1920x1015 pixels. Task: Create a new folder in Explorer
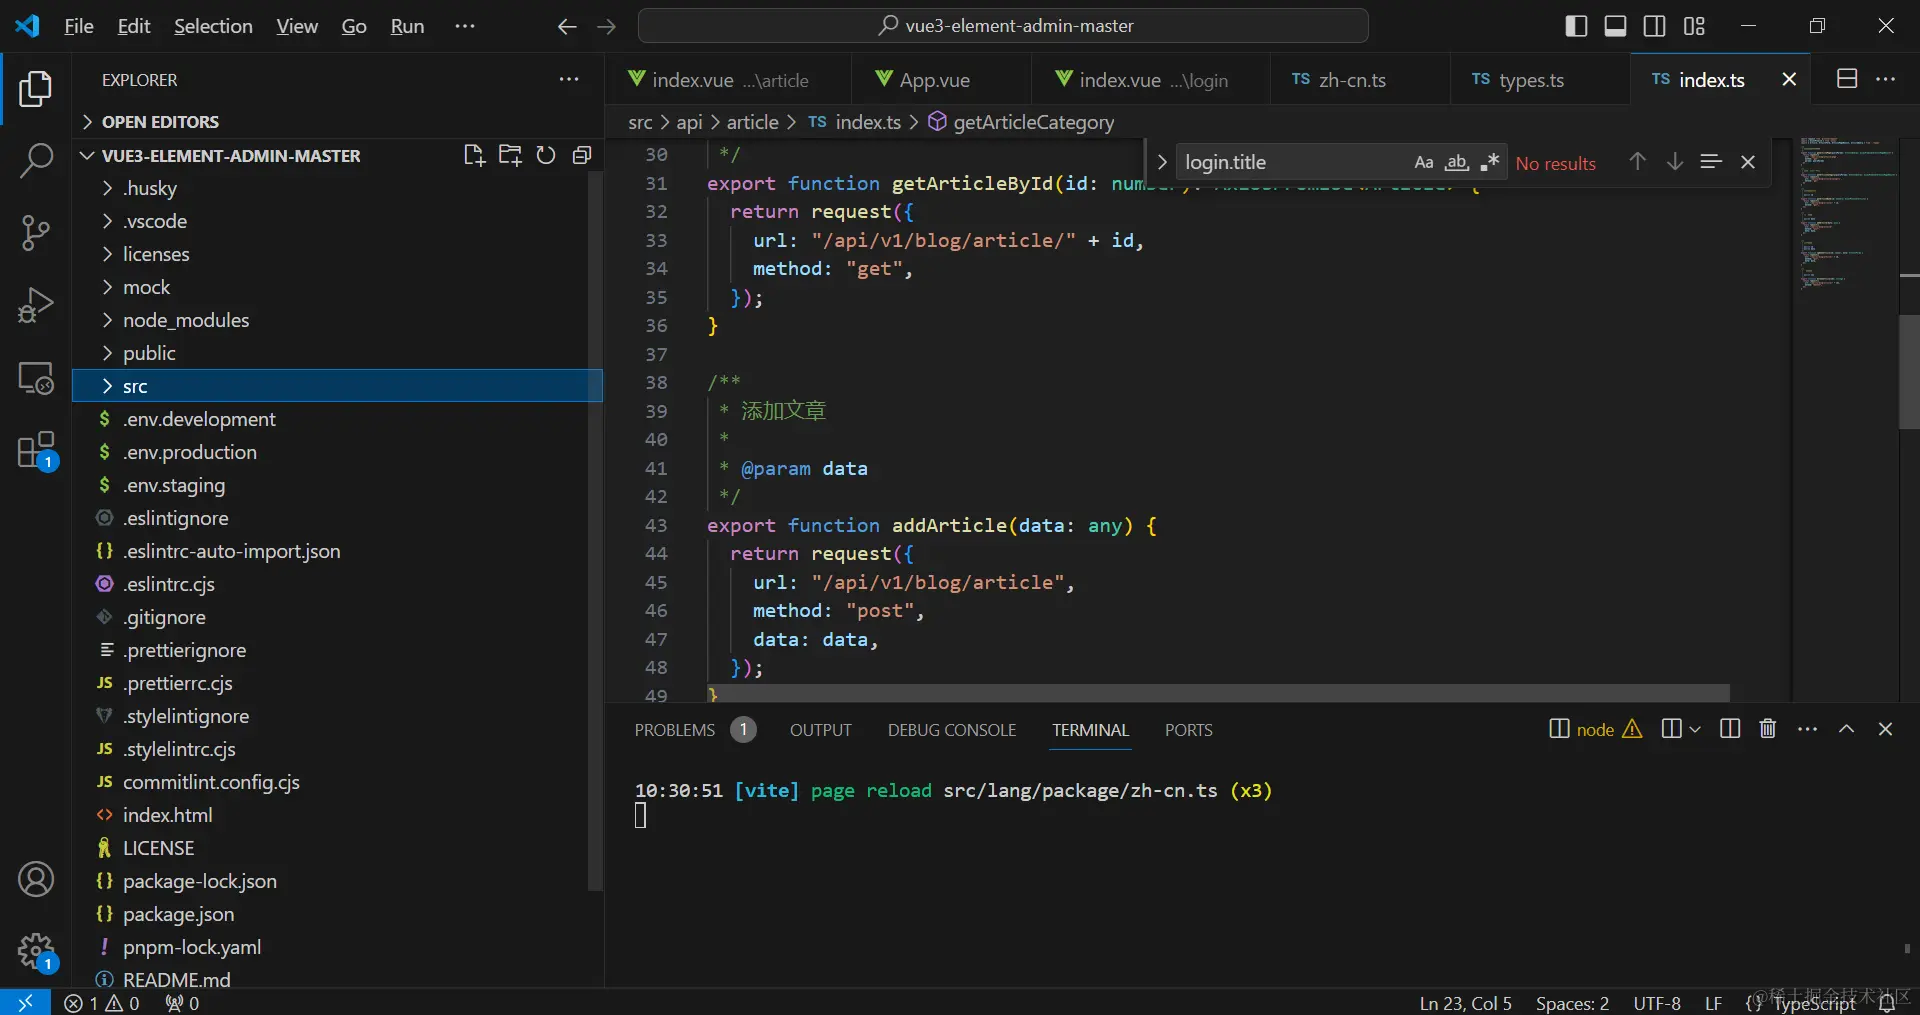point(510,155)
